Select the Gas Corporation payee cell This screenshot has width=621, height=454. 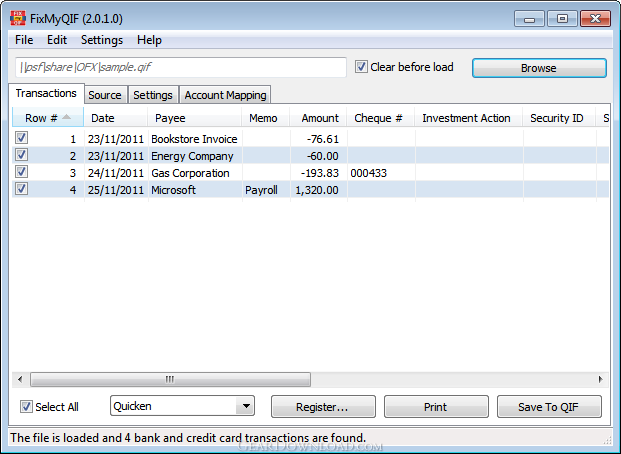click(194, 173)
